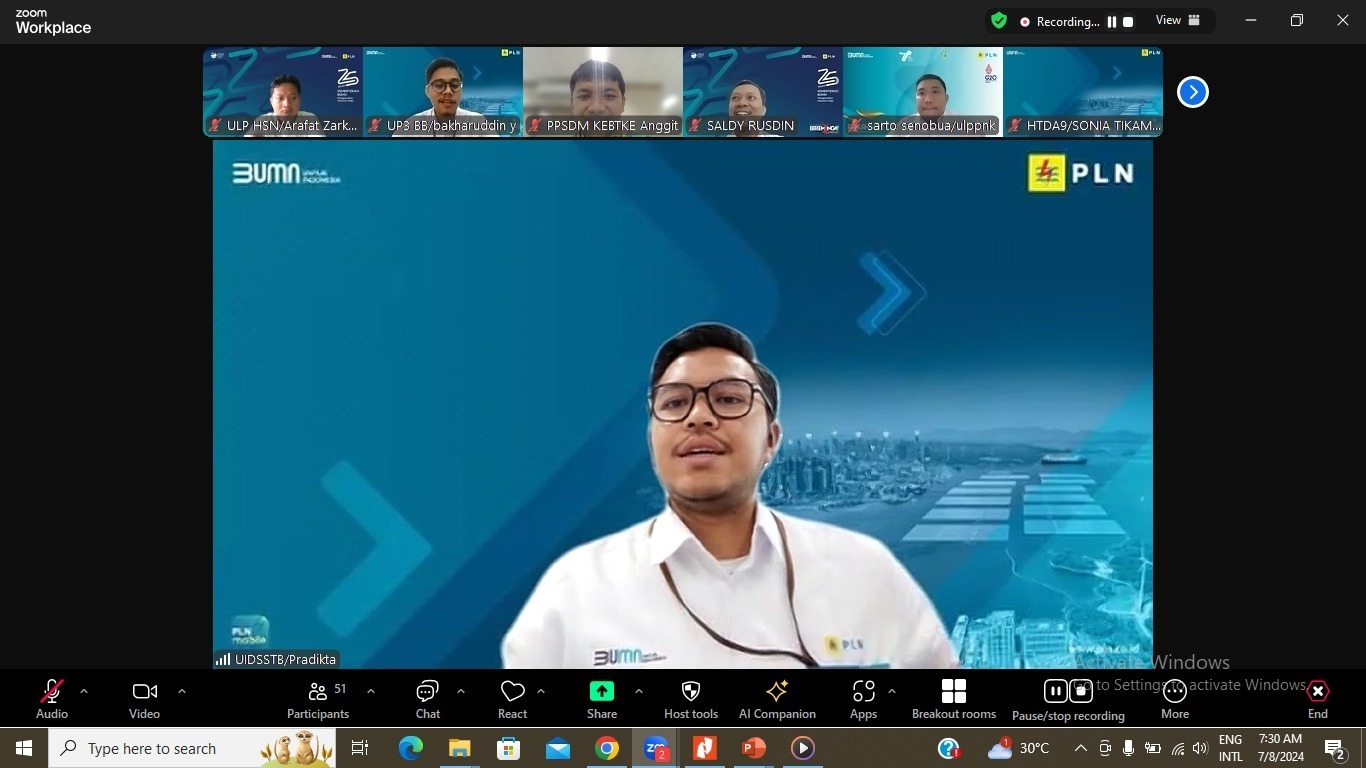Open the weather widget showing 30°C

[x=1018, y=748]
